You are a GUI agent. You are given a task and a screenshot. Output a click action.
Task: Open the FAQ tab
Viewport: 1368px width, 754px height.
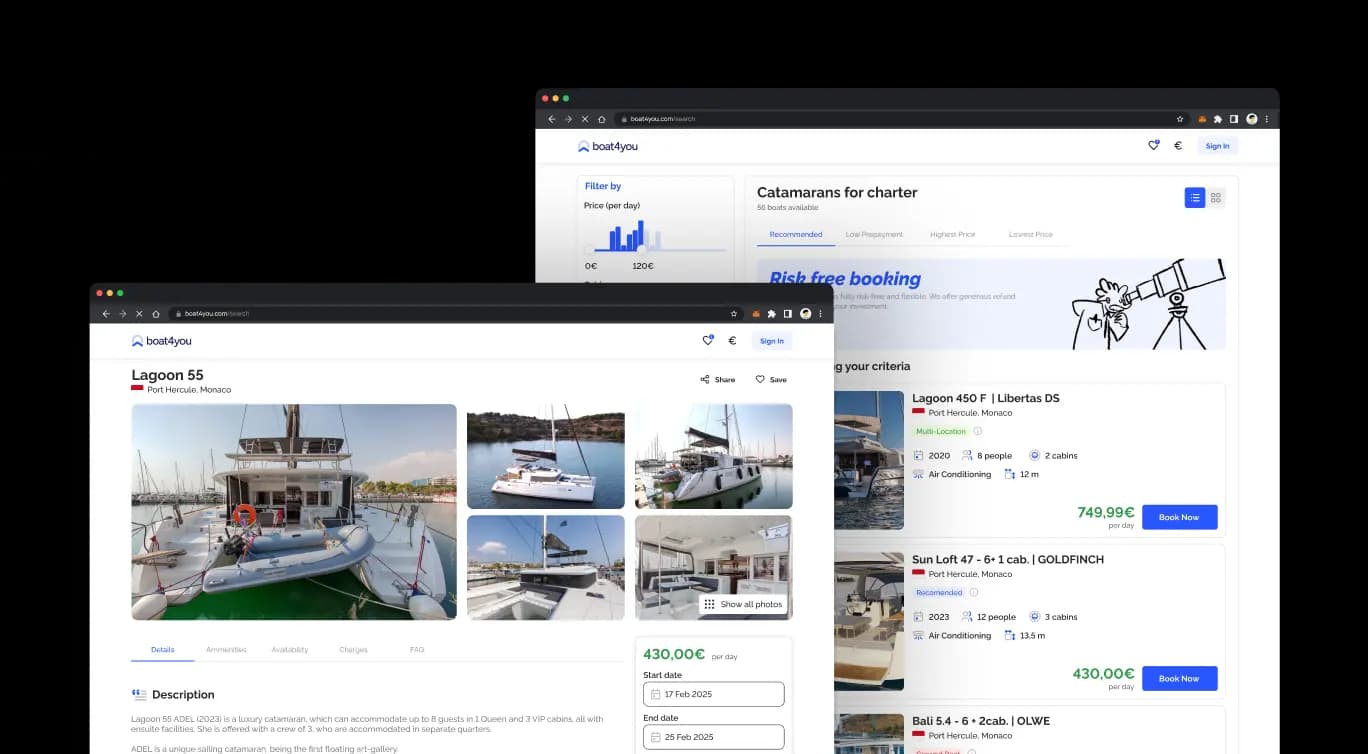[x=417, y=649]
